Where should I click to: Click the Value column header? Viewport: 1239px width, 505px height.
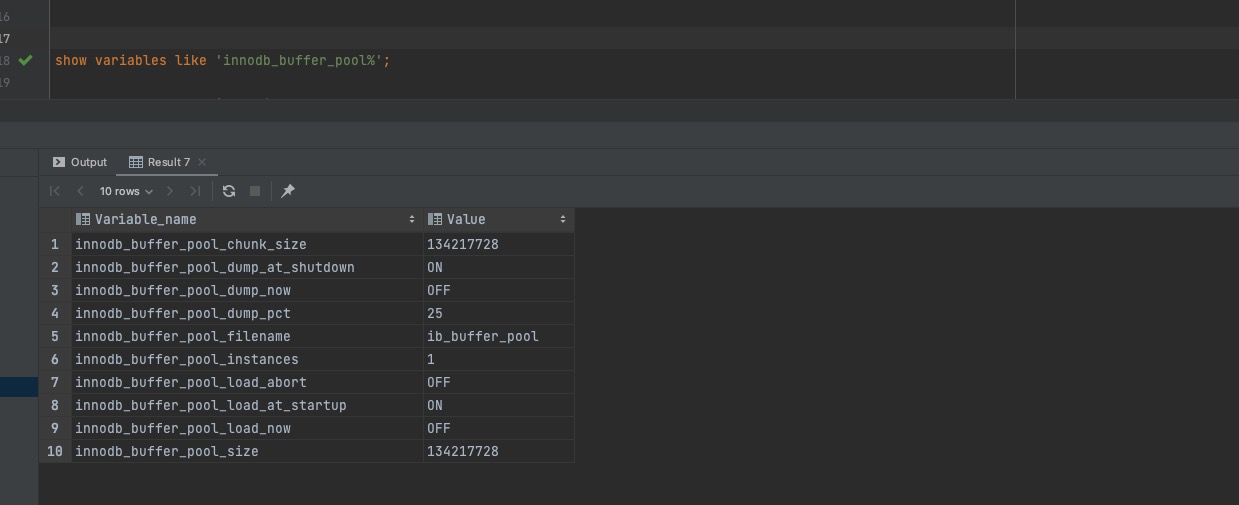coord(466,220)
